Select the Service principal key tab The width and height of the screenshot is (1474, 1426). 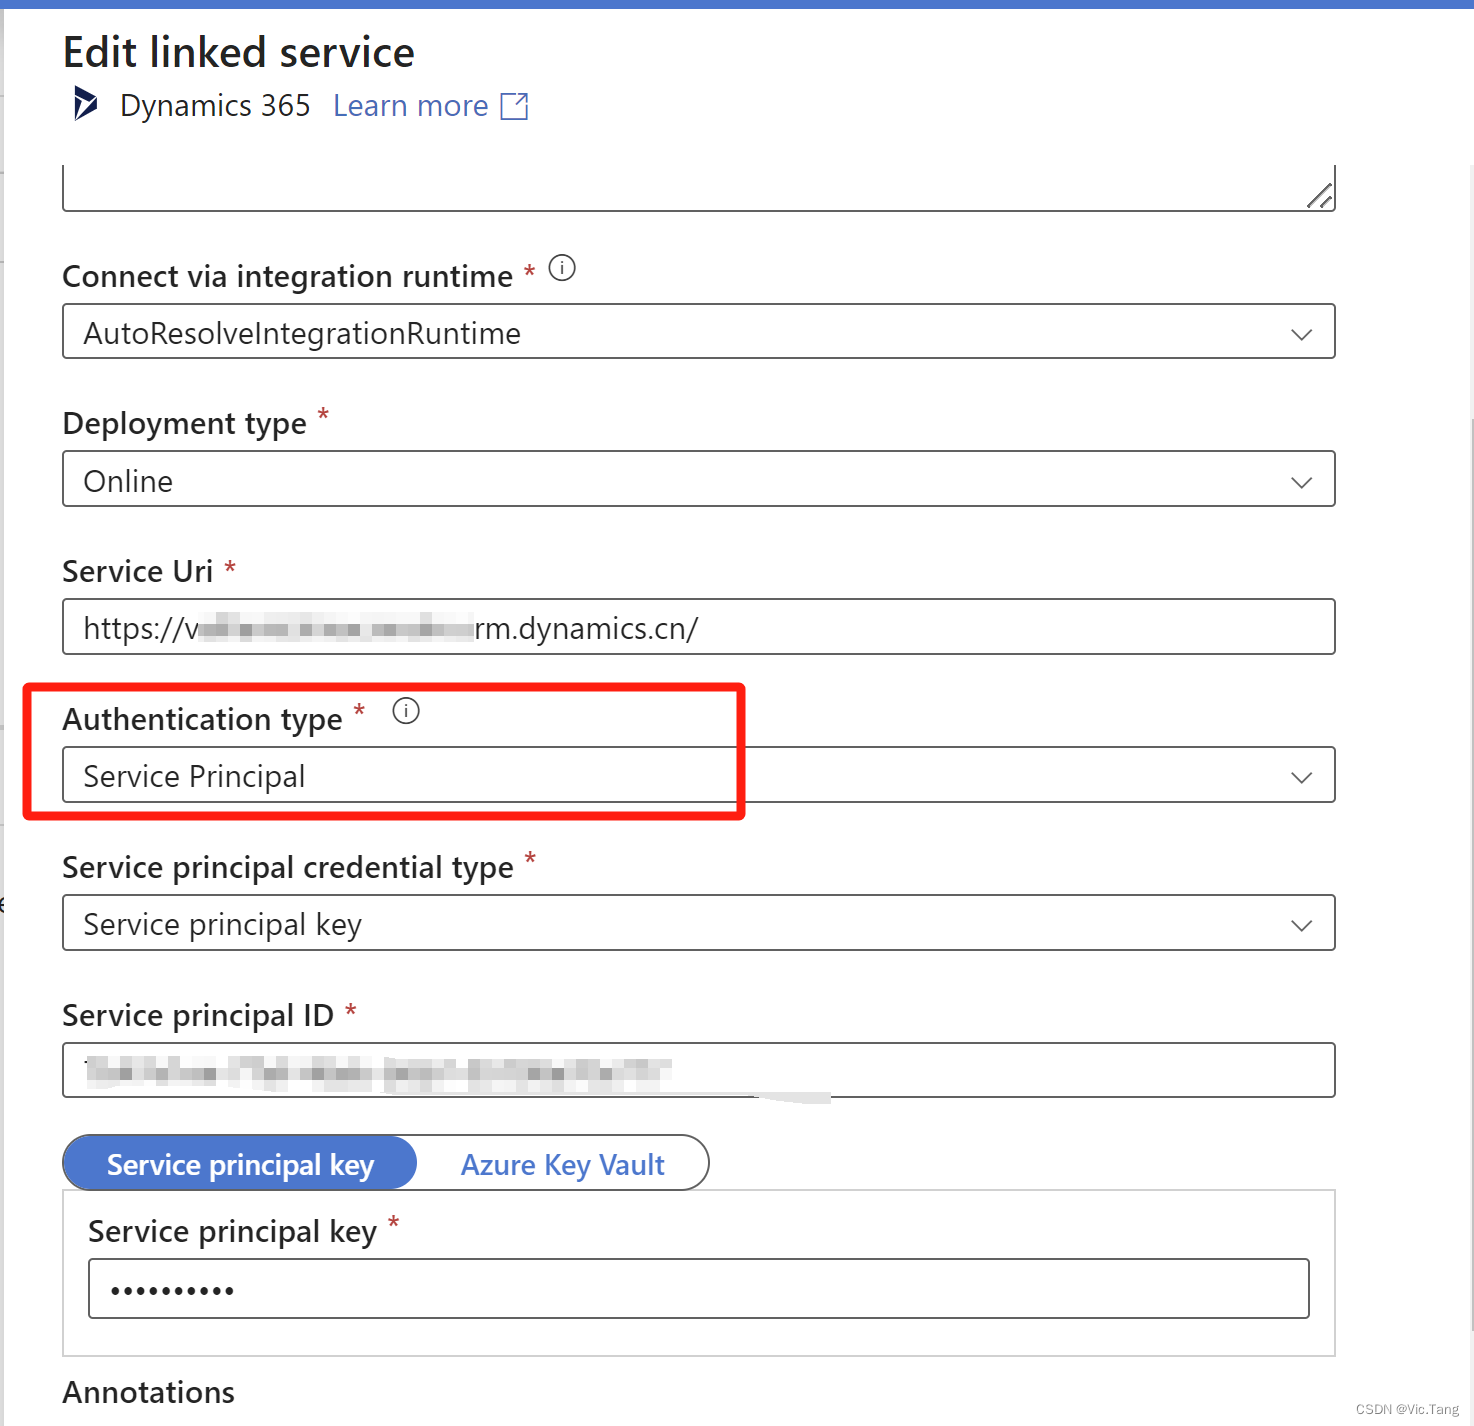click(240, 1163)
